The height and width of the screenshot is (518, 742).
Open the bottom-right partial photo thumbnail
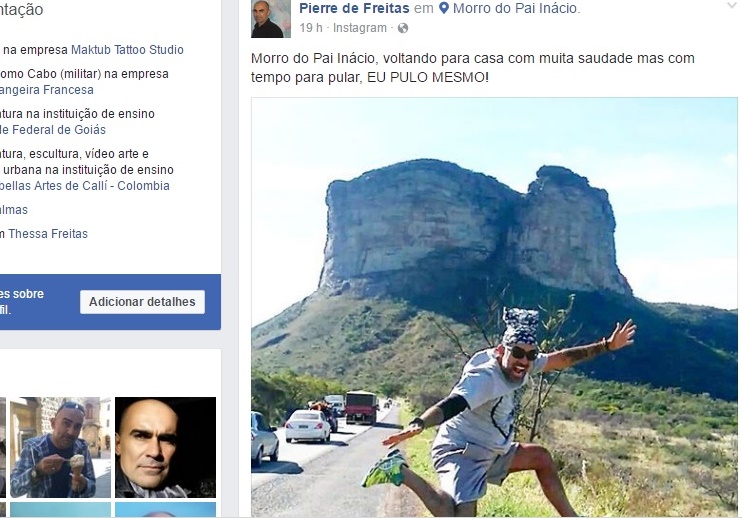[x=165, y=510]
